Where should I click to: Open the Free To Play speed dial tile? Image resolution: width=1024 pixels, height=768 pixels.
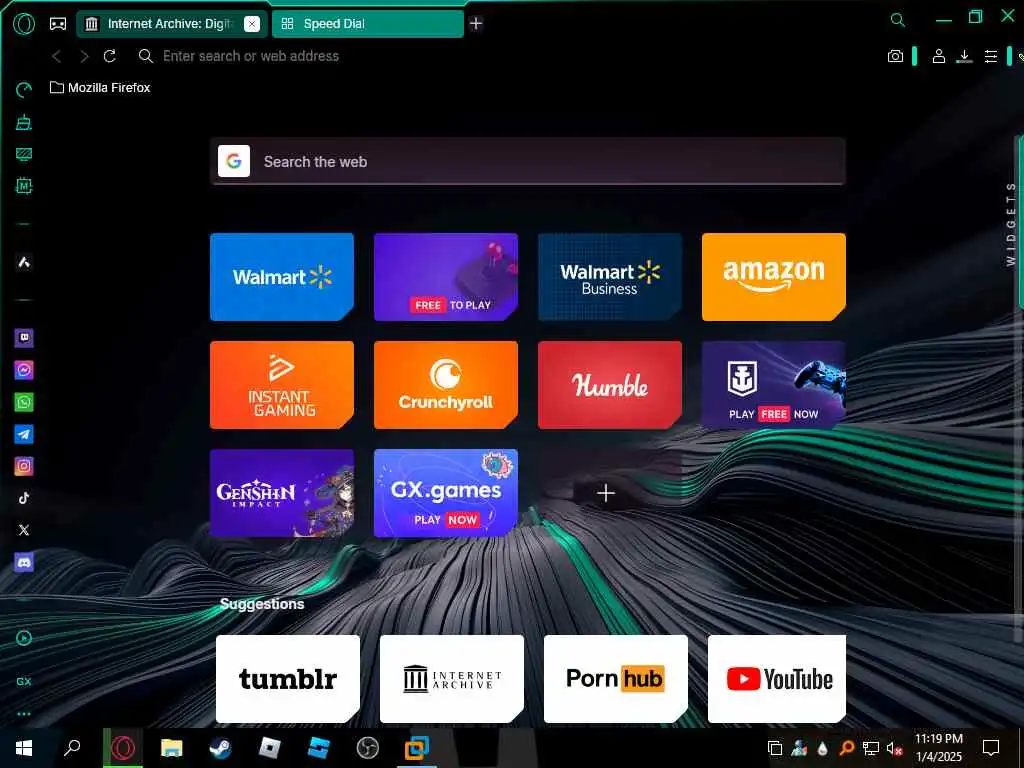click(x=446, y=277)
